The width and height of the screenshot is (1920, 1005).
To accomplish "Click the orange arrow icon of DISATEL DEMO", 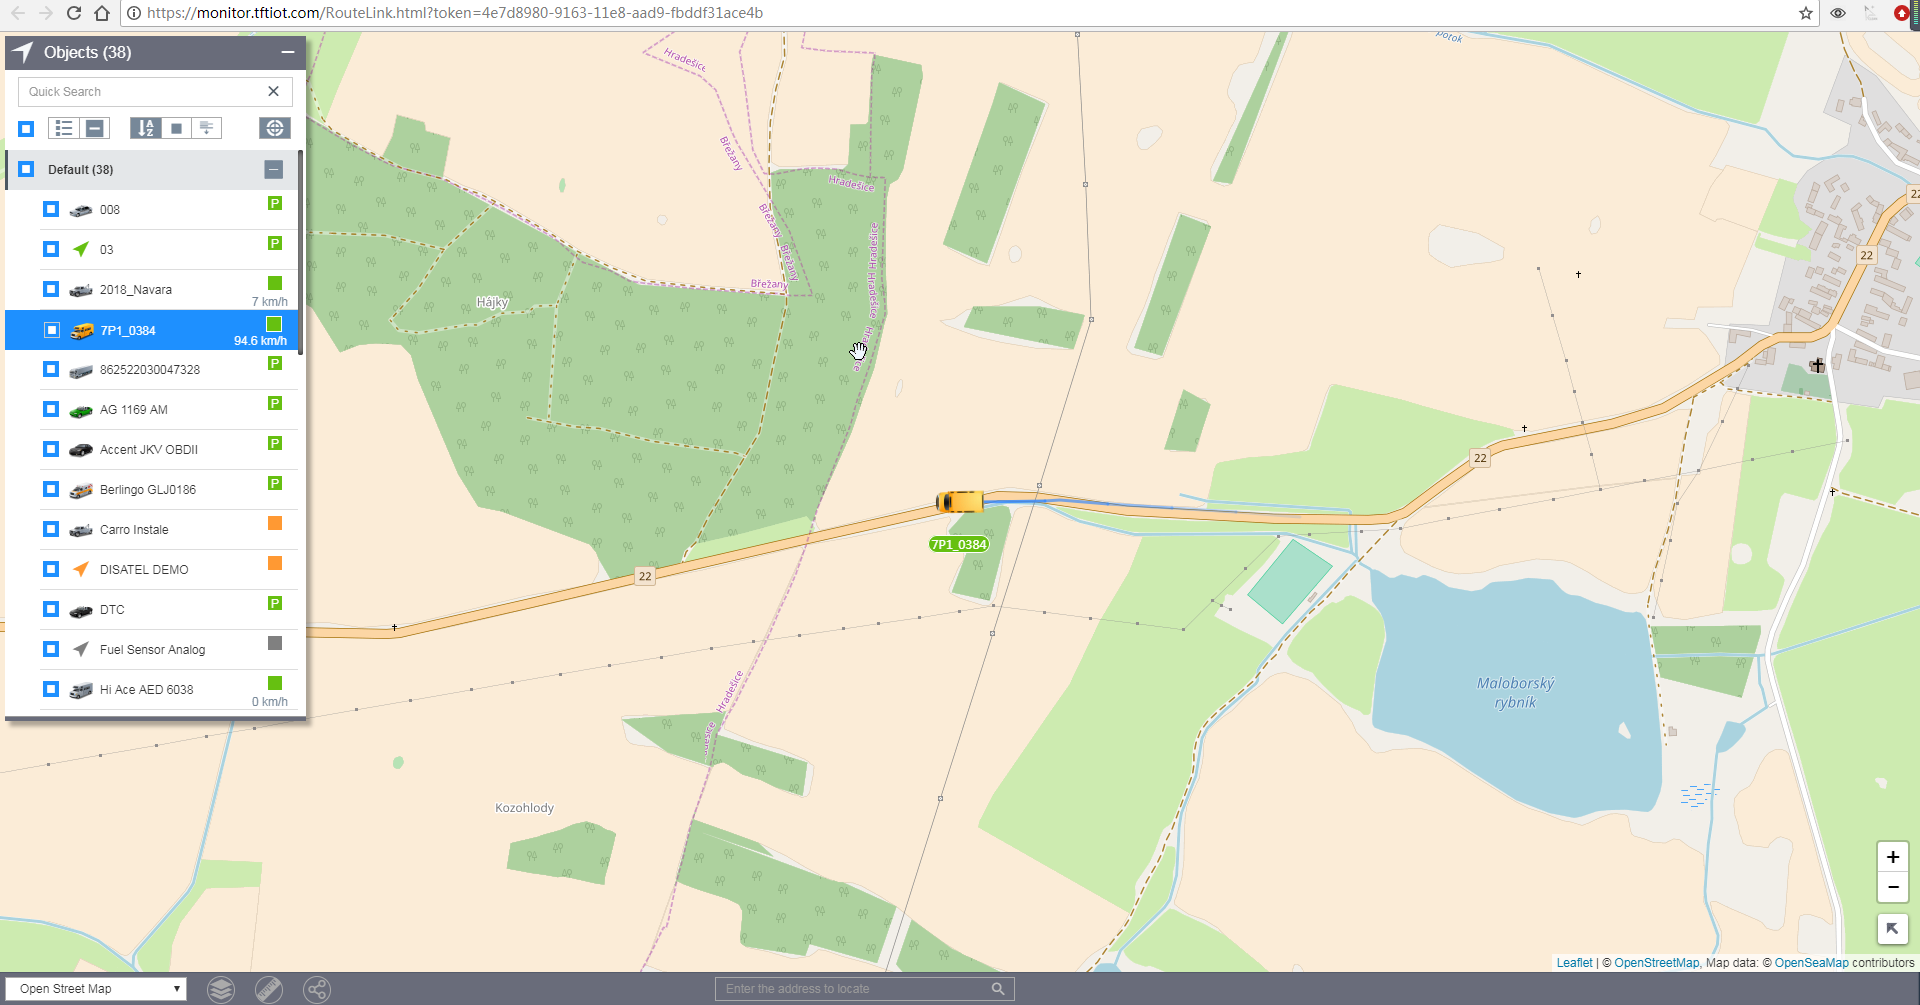I will [81, 569].
